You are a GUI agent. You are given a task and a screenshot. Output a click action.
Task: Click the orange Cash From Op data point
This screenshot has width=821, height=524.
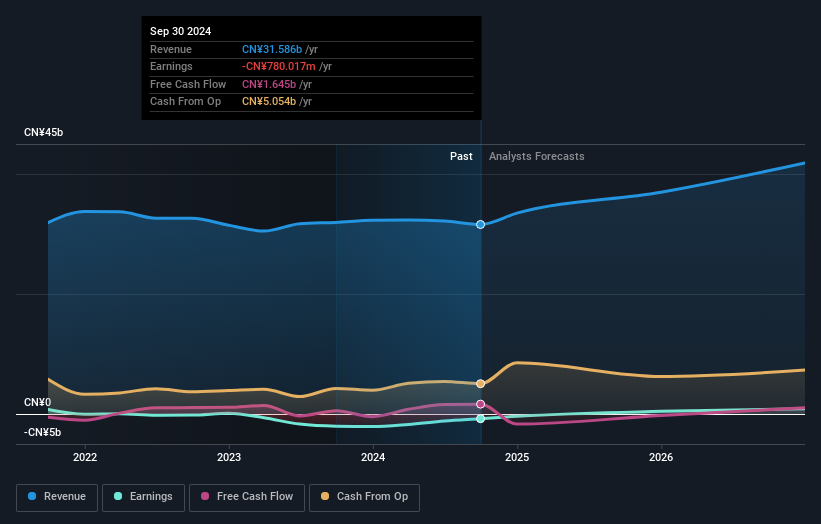coord(480,384)
